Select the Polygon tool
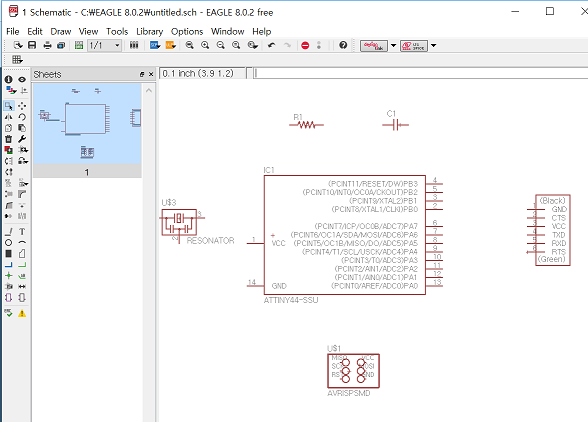The width and height of the screenshot is (588, 422). 22,254
